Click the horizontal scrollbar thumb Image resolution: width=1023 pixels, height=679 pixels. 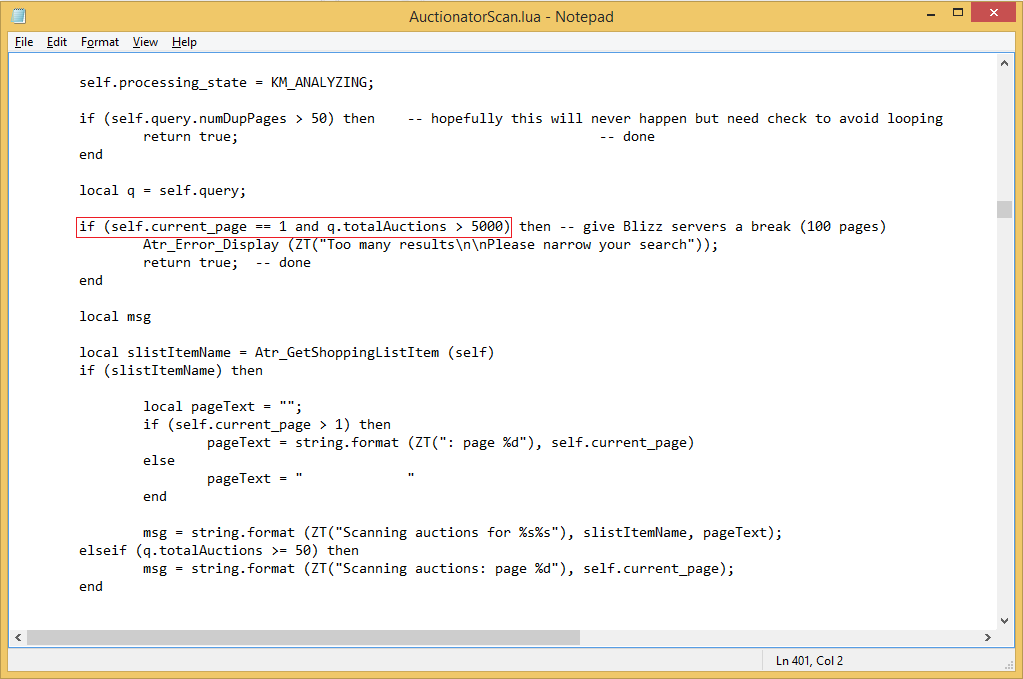[303, 637]
